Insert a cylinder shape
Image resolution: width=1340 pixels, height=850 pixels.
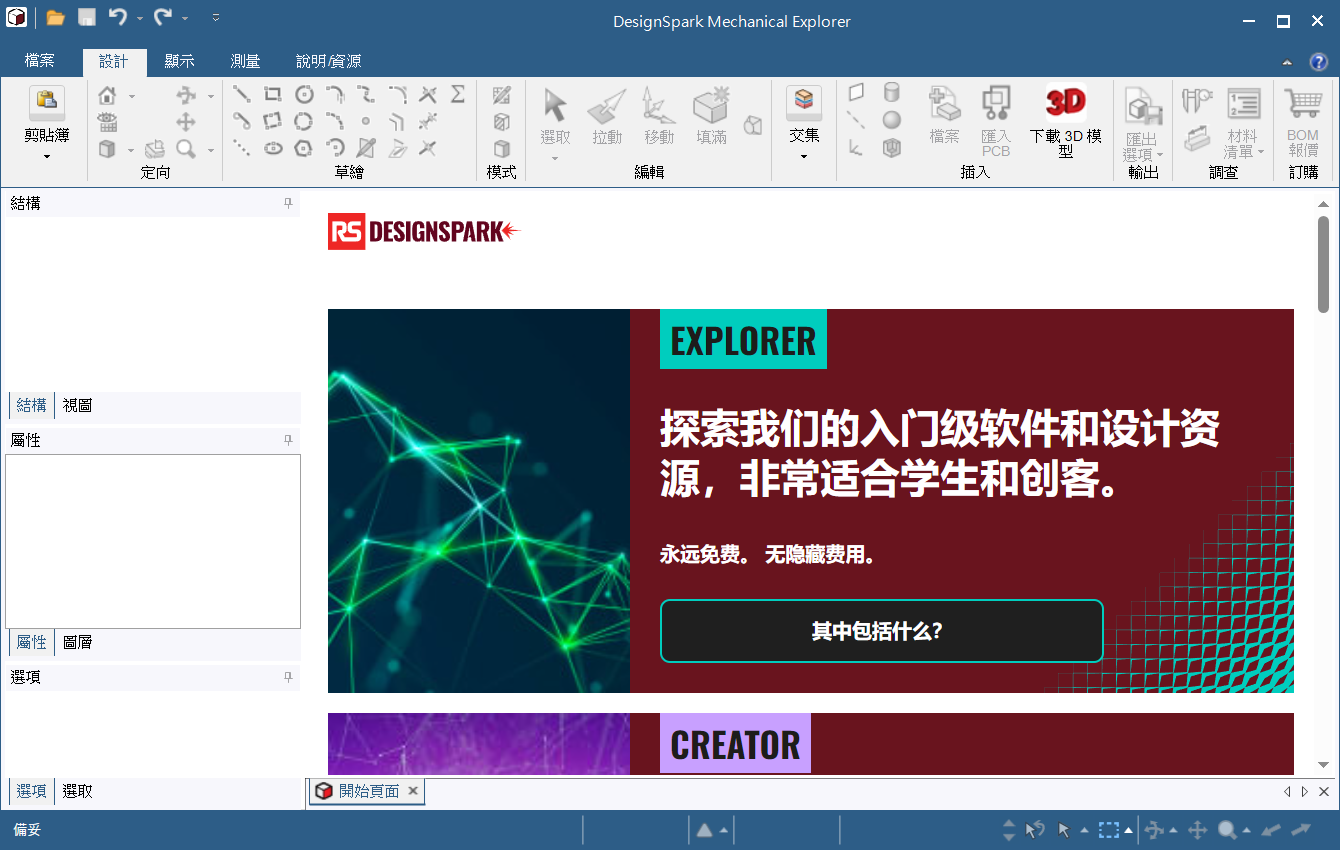click(891, 93)
